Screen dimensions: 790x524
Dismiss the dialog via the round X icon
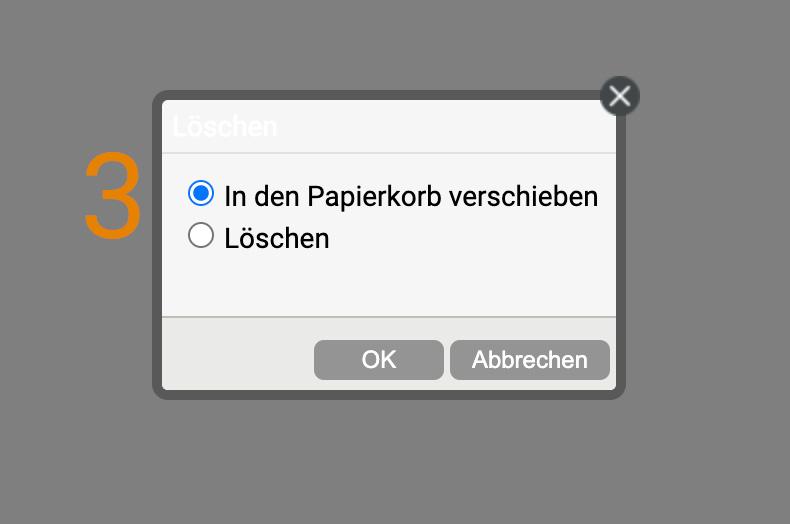(x=620, y=96)
